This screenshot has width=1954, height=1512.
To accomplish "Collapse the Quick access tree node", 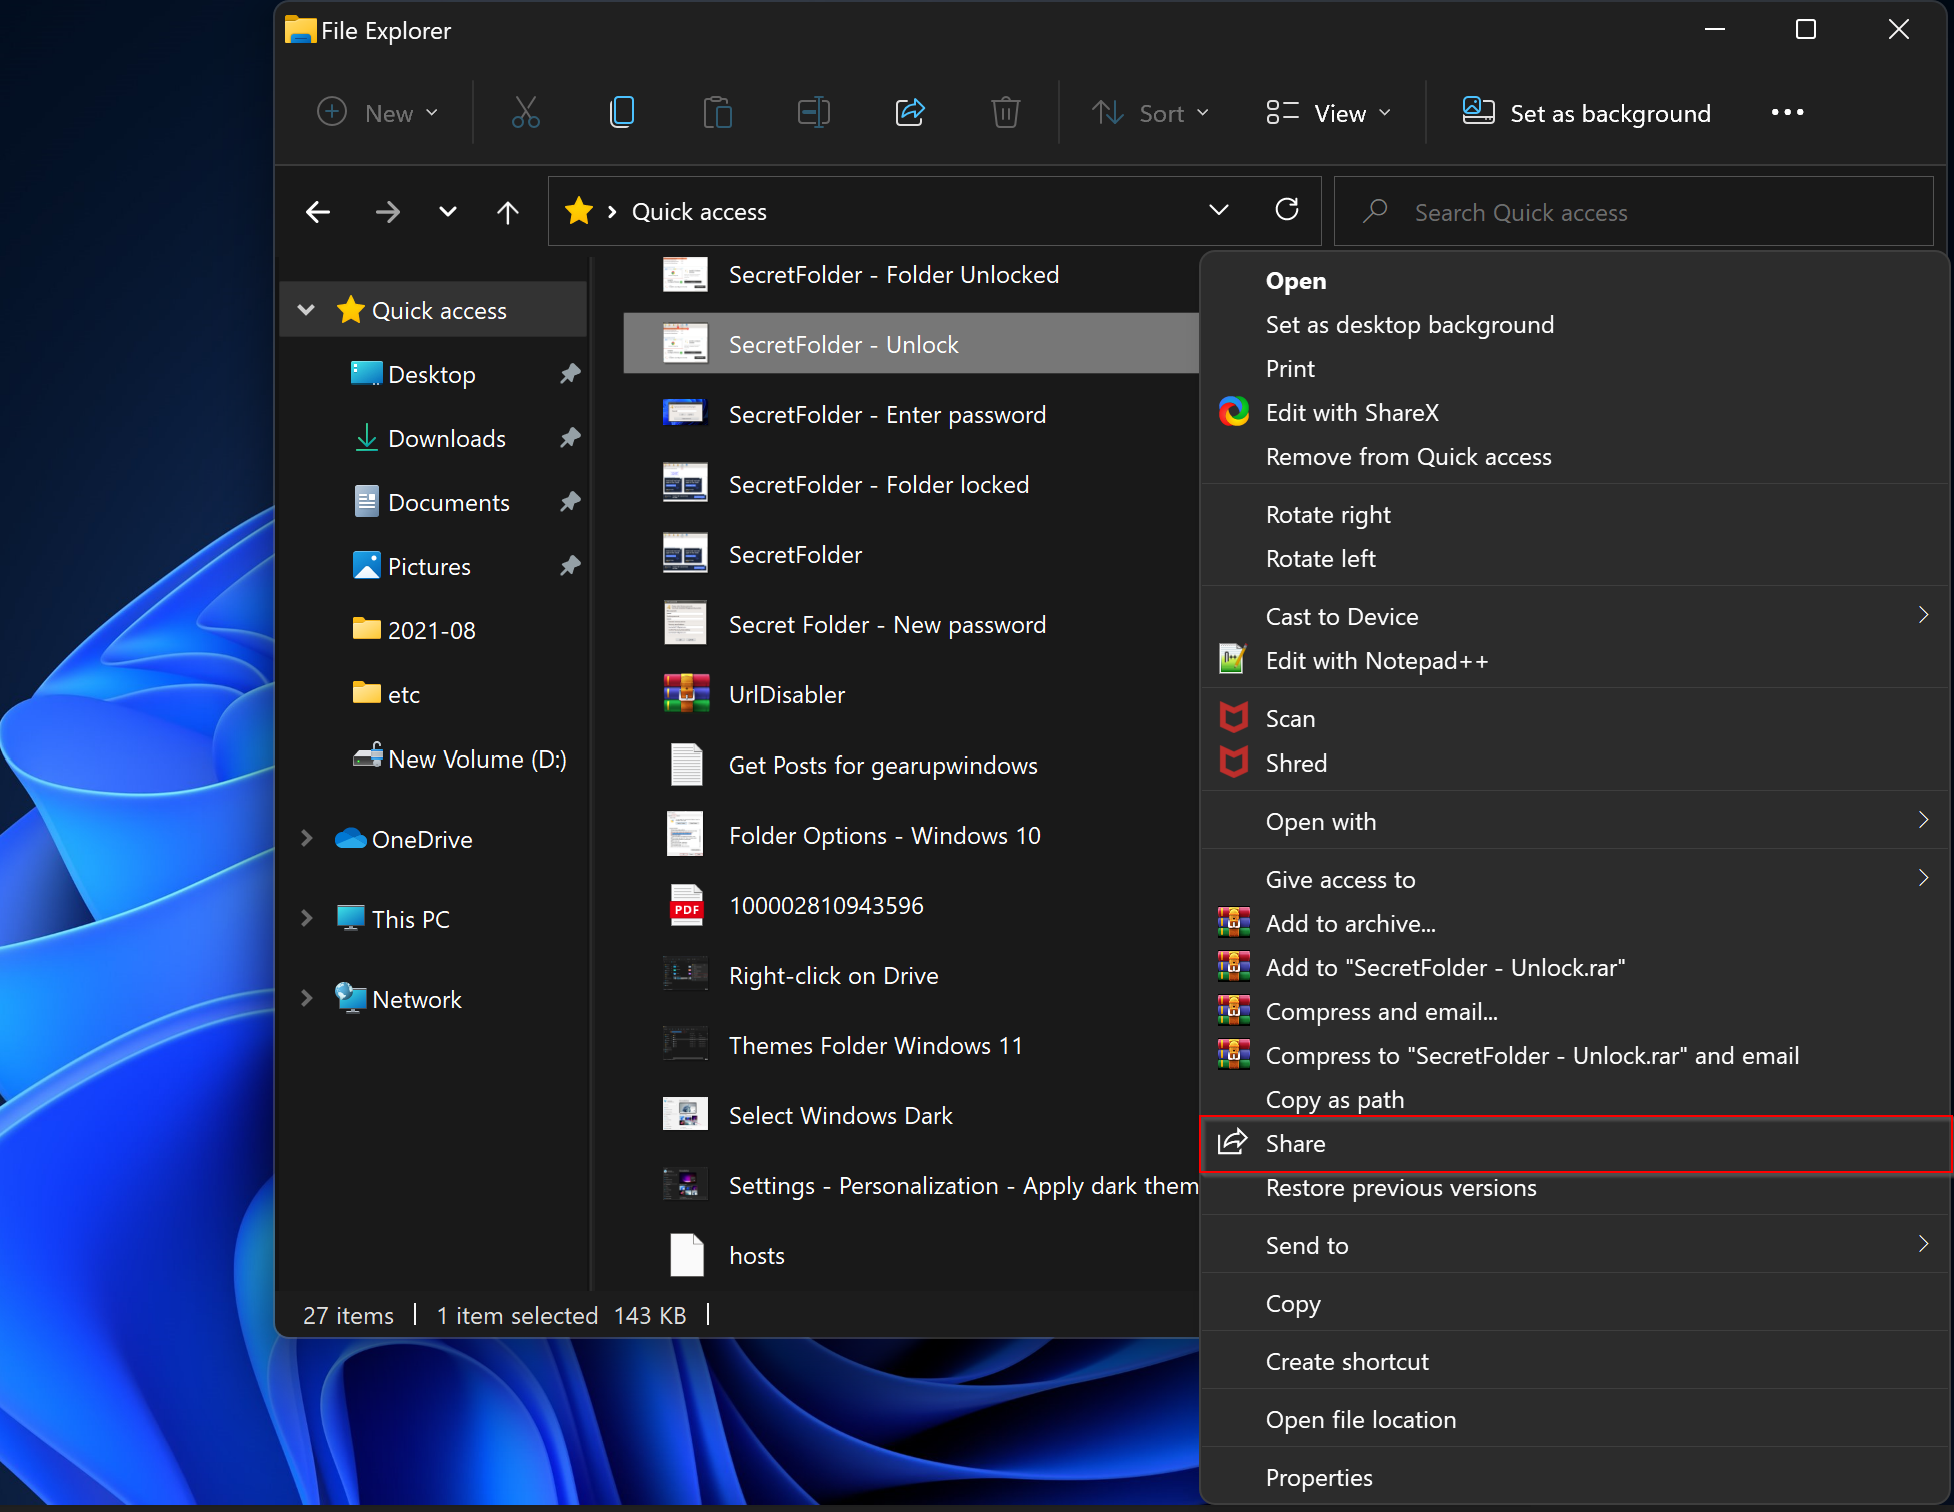I will coord(307,310).
